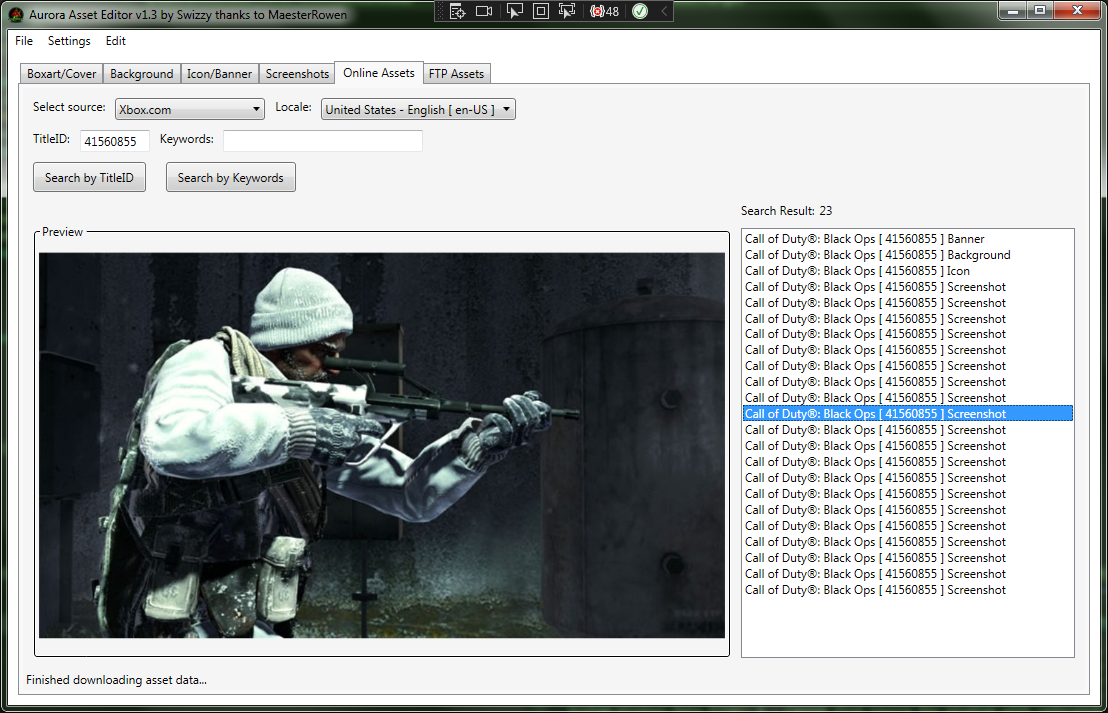Click the 'Locale:' label
Image resolution: width=1108 pixels, height=713 pixels.
293,107
